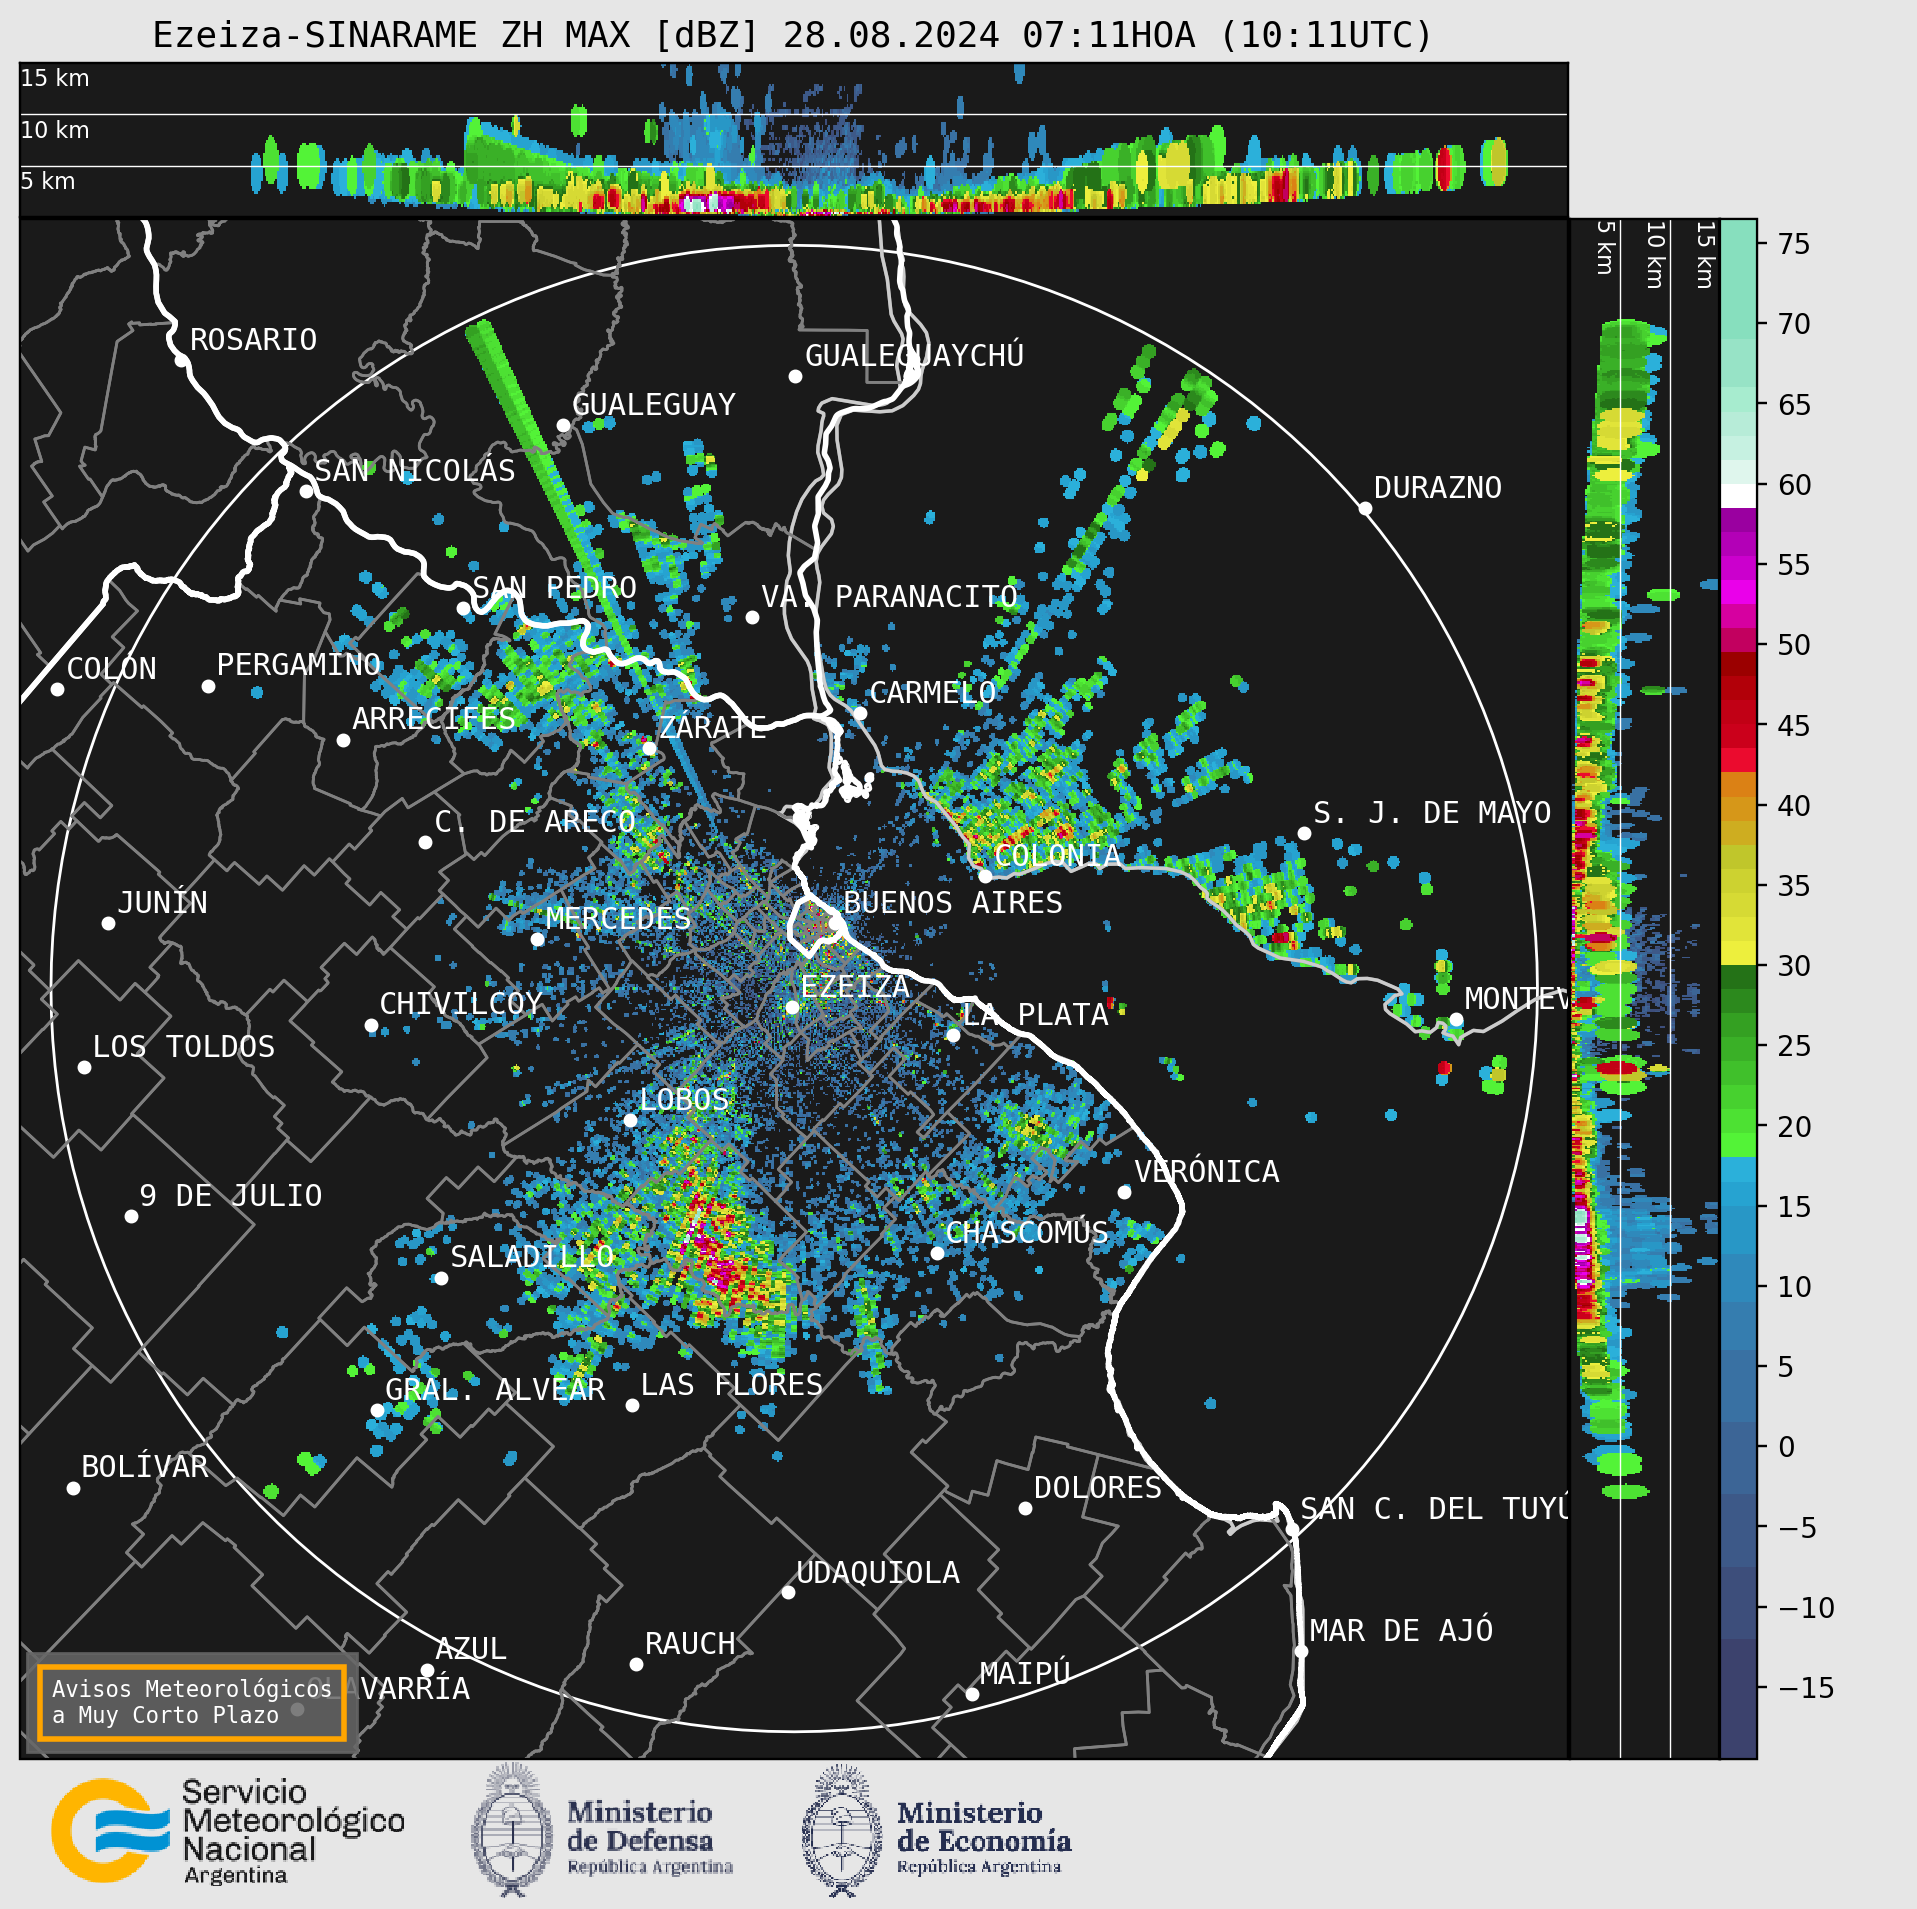
Task: Click the LOS TOLDOS city label
Action: tap(183, 1046)
